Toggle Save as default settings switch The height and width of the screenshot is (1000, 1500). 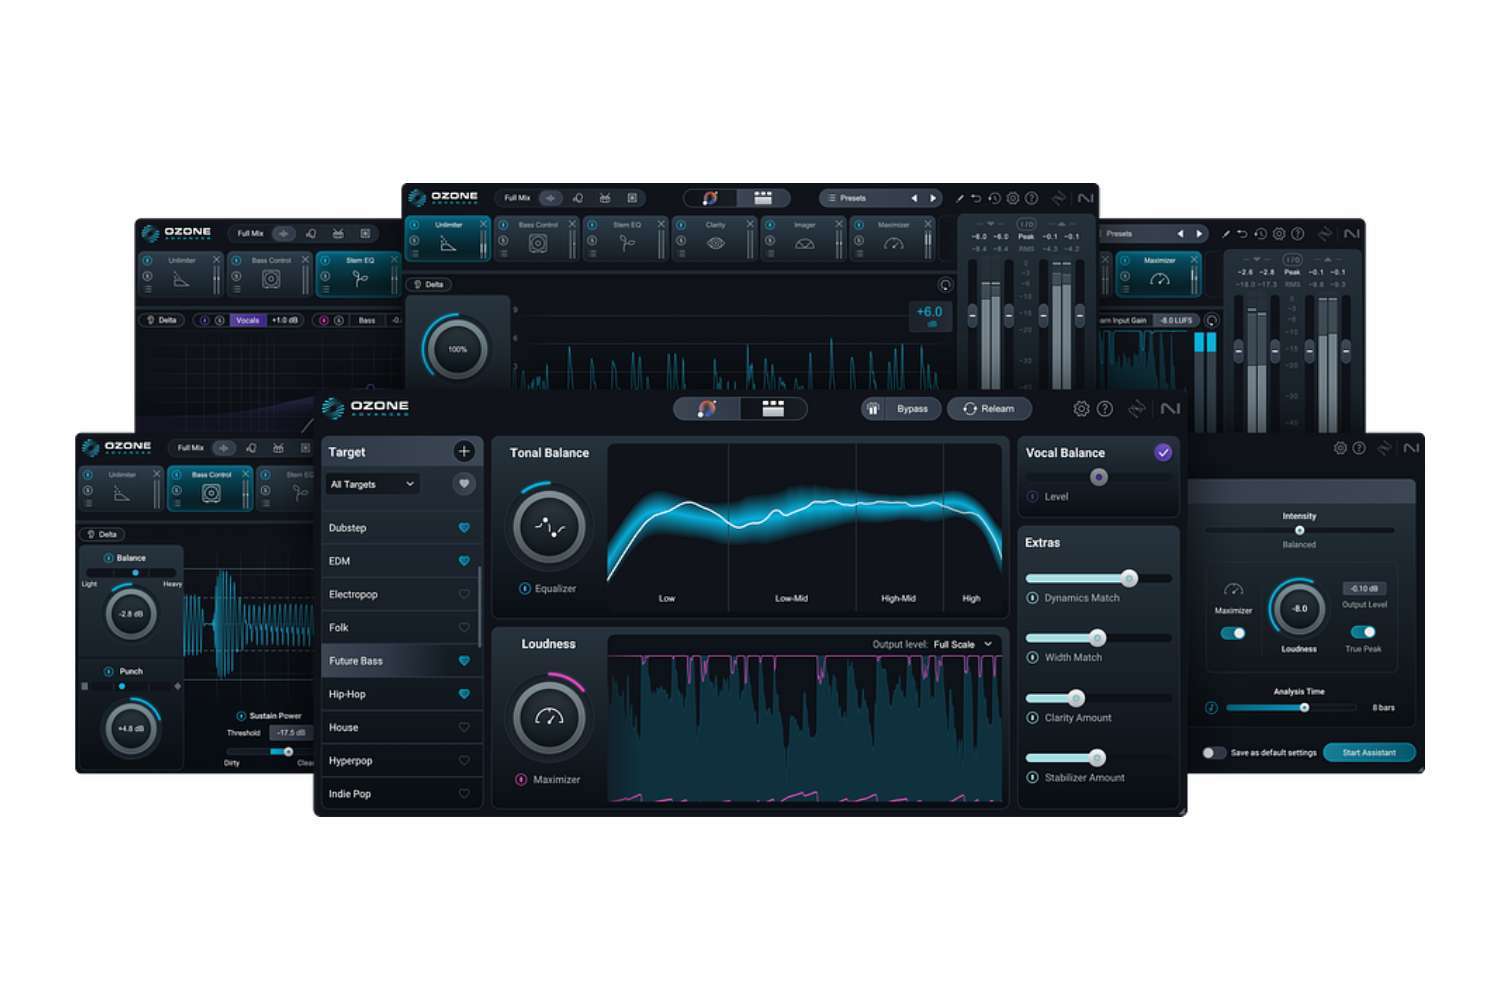pos(1214,752)
